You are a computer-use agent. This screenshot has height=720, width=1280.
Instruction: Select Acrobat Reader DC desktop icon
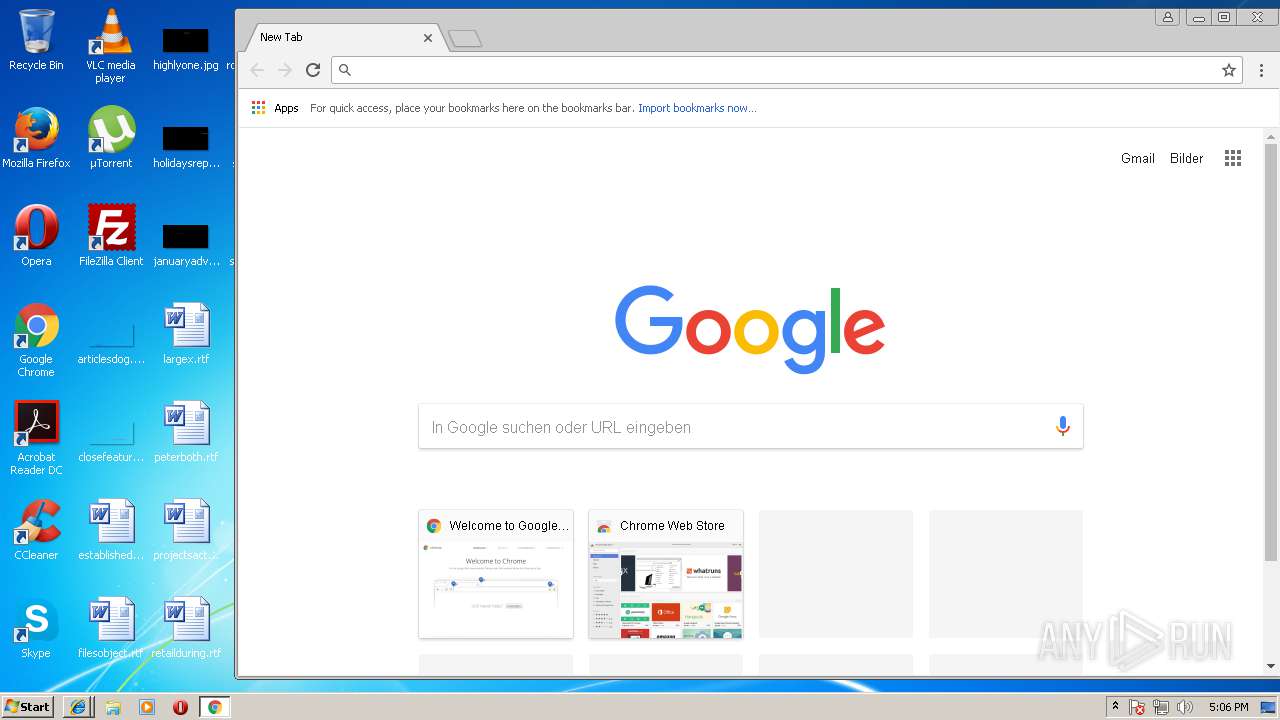(x=36, y=438)
